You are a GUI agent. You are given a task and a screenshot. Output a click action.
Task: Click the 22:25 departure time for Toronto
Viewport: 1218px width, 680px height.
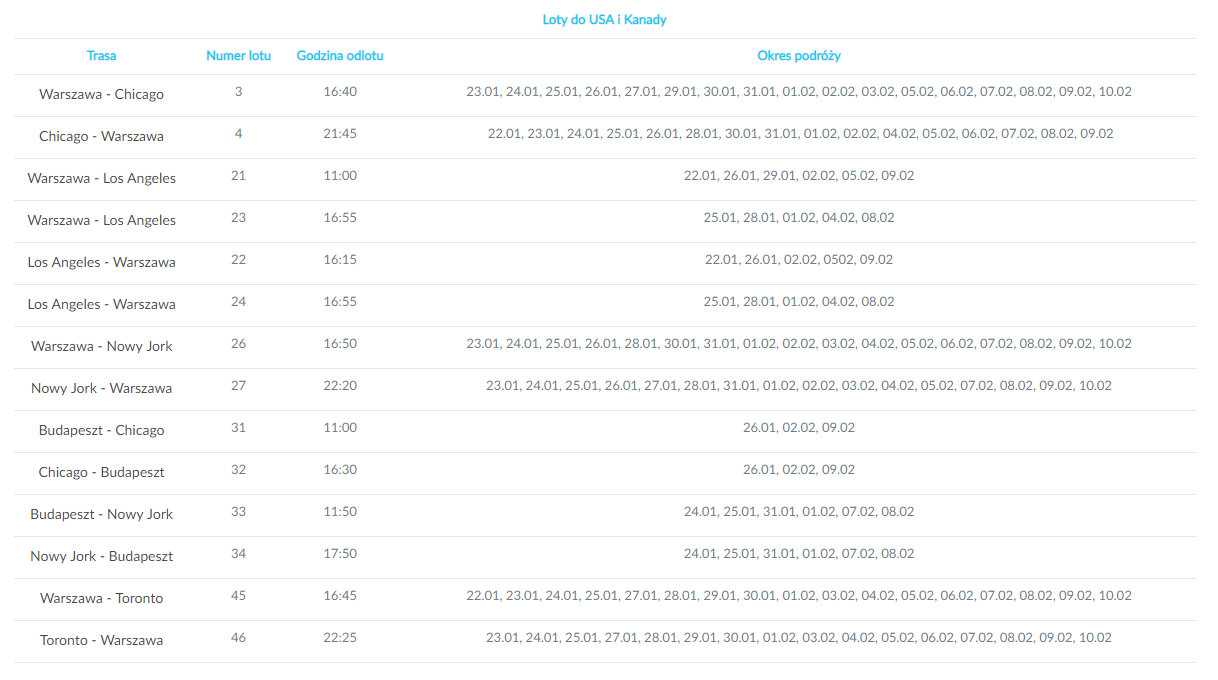(340, 638)
